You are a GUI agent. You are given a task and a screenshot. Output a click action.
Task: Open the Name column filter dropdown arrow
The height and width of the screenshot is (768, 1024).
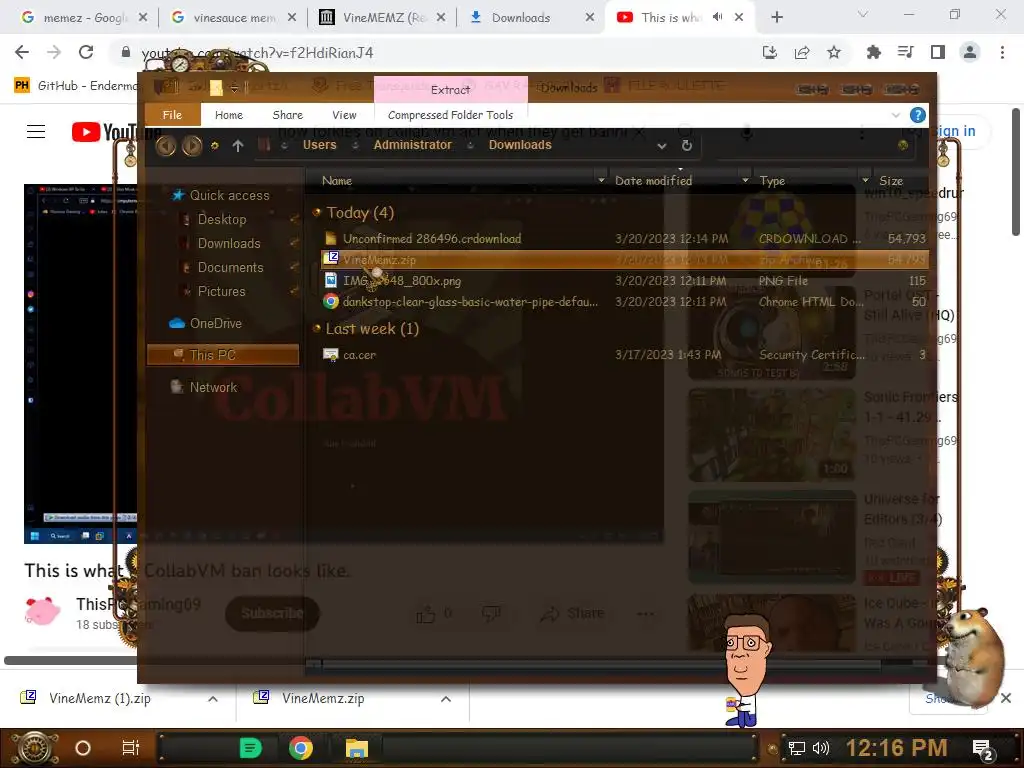(x=601, y=180)
